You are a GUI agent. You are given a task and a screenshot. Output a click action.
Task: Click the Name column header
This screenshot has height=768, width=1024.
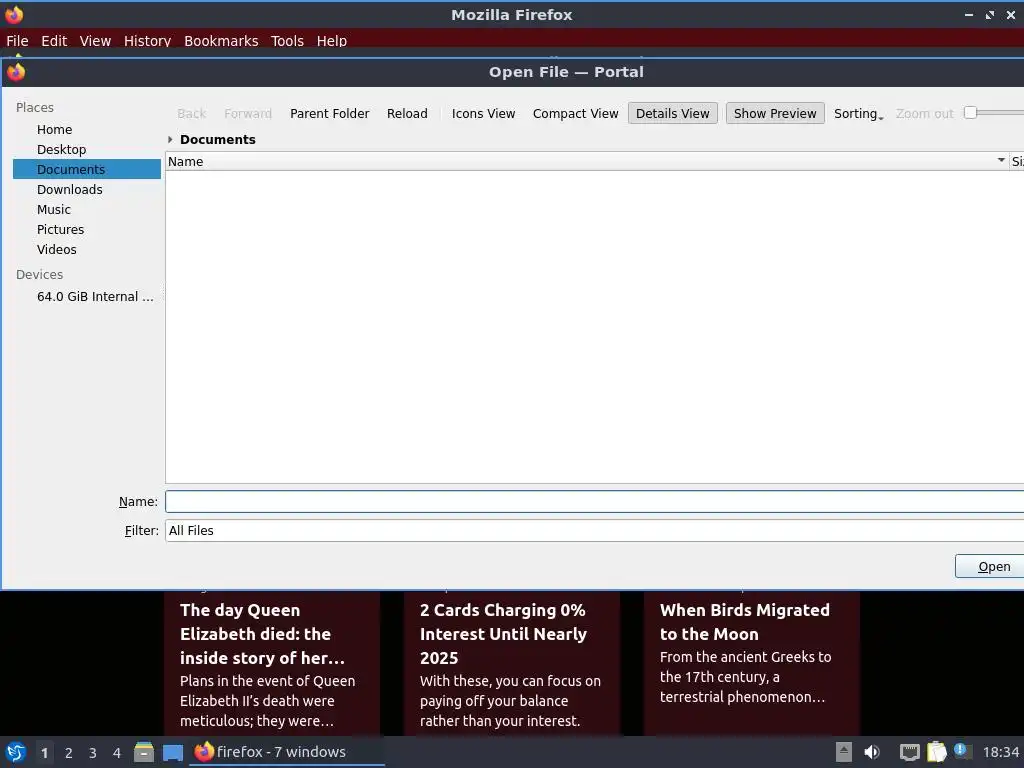pos(586,161)
